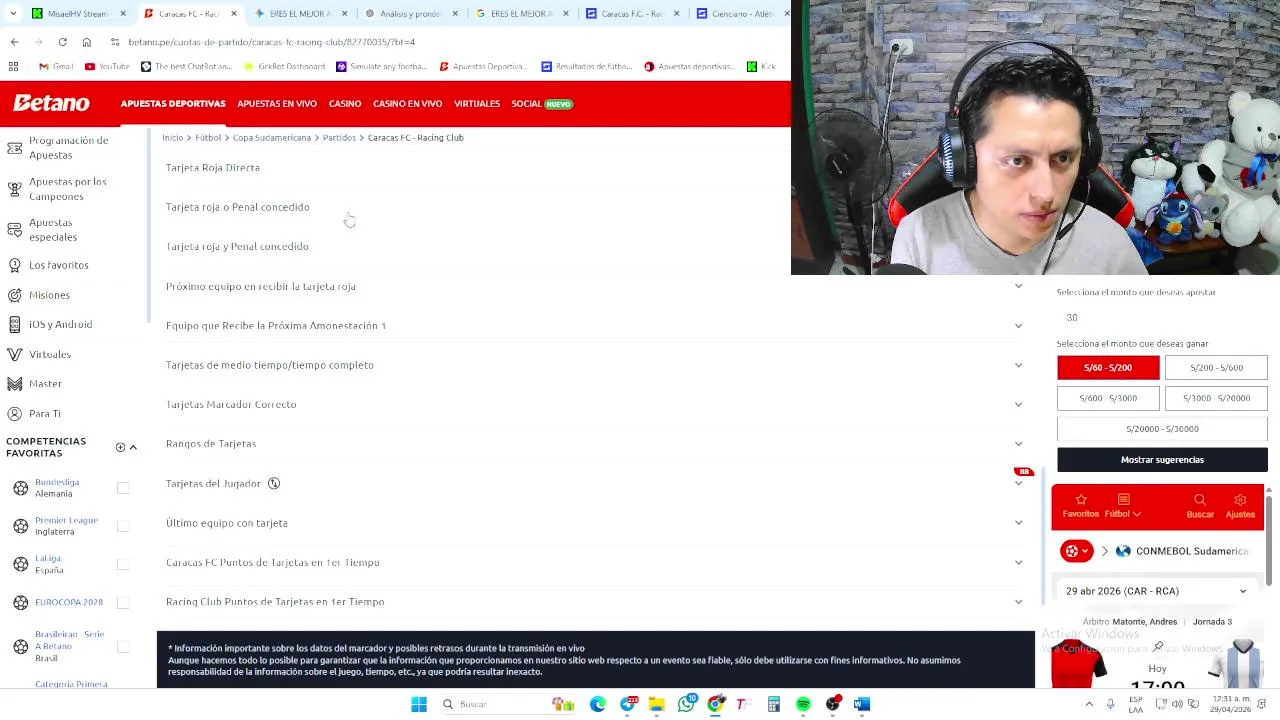The image size is (1280, 720).
Task: Check the Bundesliga Alemania checkbox
Action: (x=123, y=488)
